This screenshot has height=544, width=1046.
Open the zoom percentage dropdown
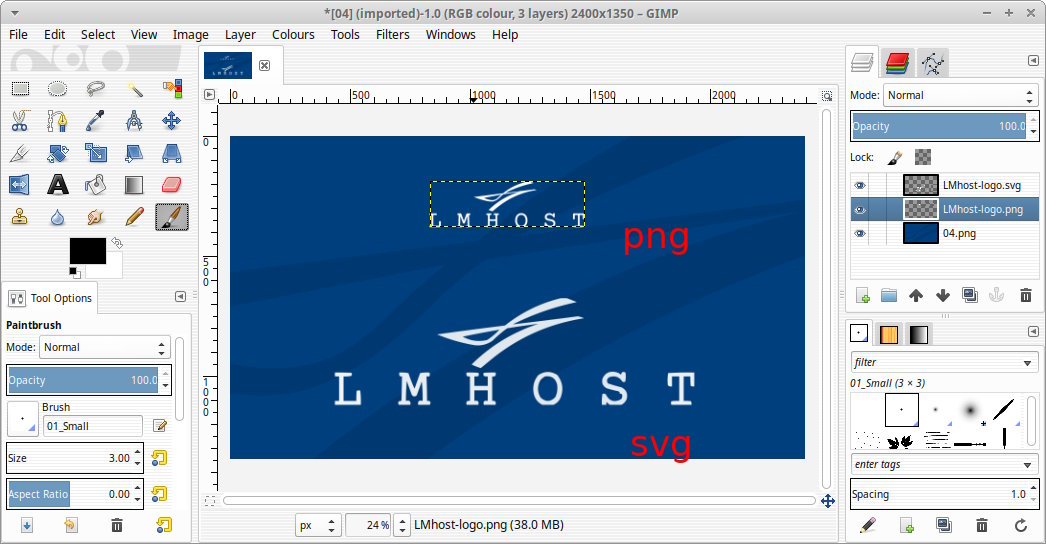[402, 525]
